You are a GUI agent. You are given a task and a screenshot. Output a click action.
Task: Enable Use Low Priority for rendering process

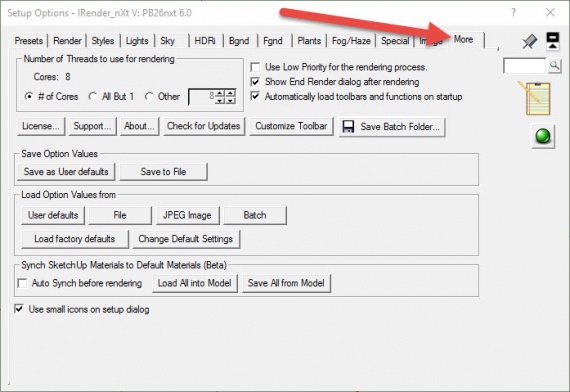pos(256,67)
